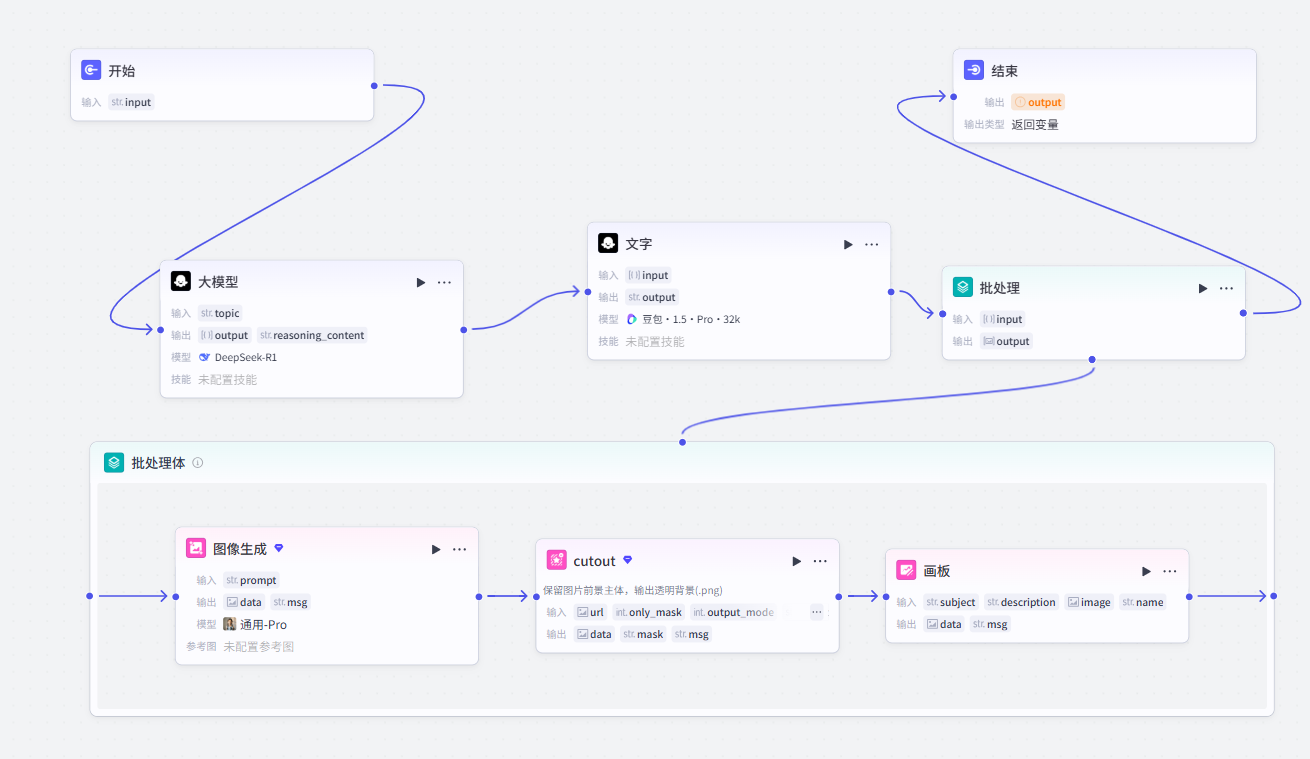Run the 大模型 node with play icon

tap(421, 282)
